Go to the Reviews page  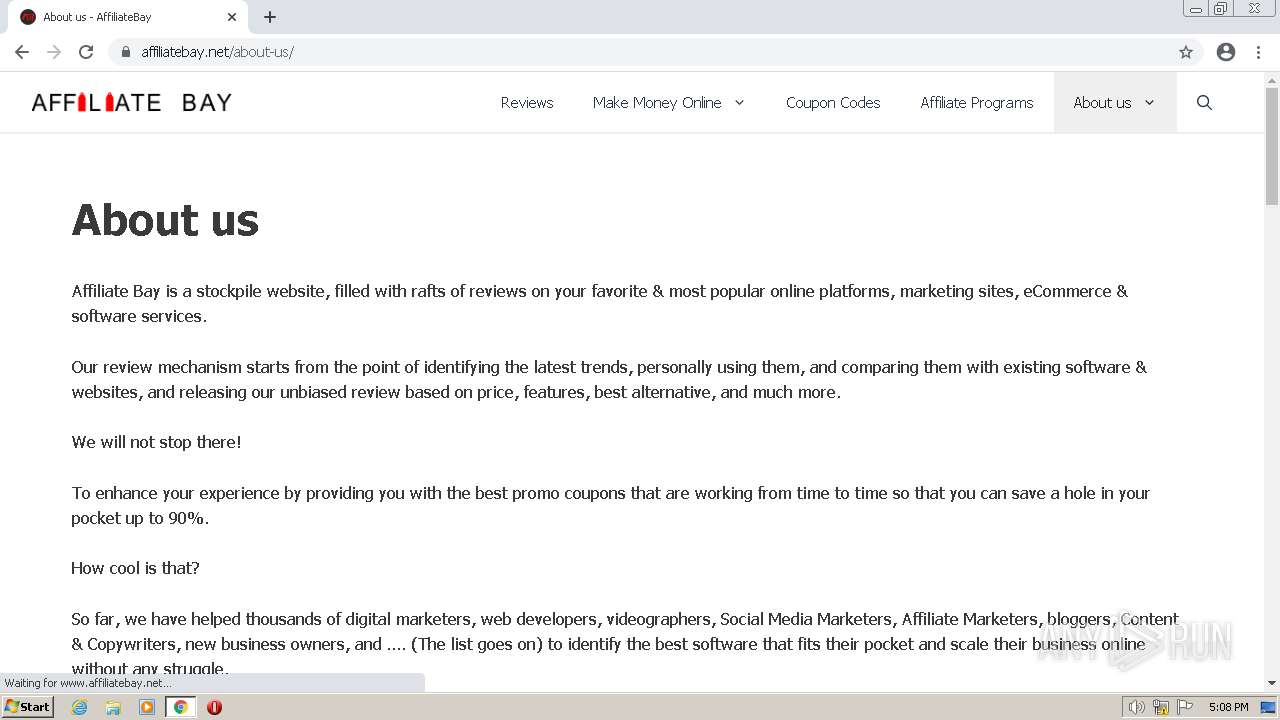coord(527,102)
